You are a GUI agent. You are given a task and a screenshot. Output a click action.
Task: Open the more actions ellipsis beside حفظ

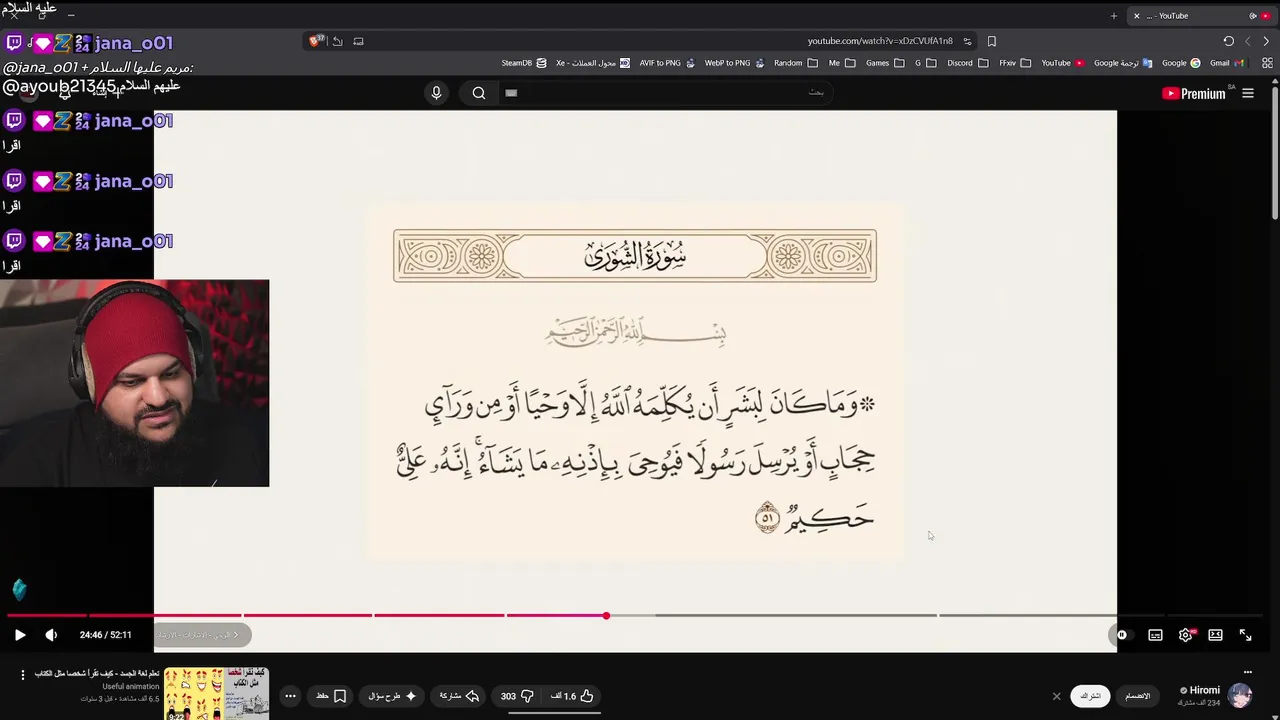pyautogui.click(x=290, y=696)
